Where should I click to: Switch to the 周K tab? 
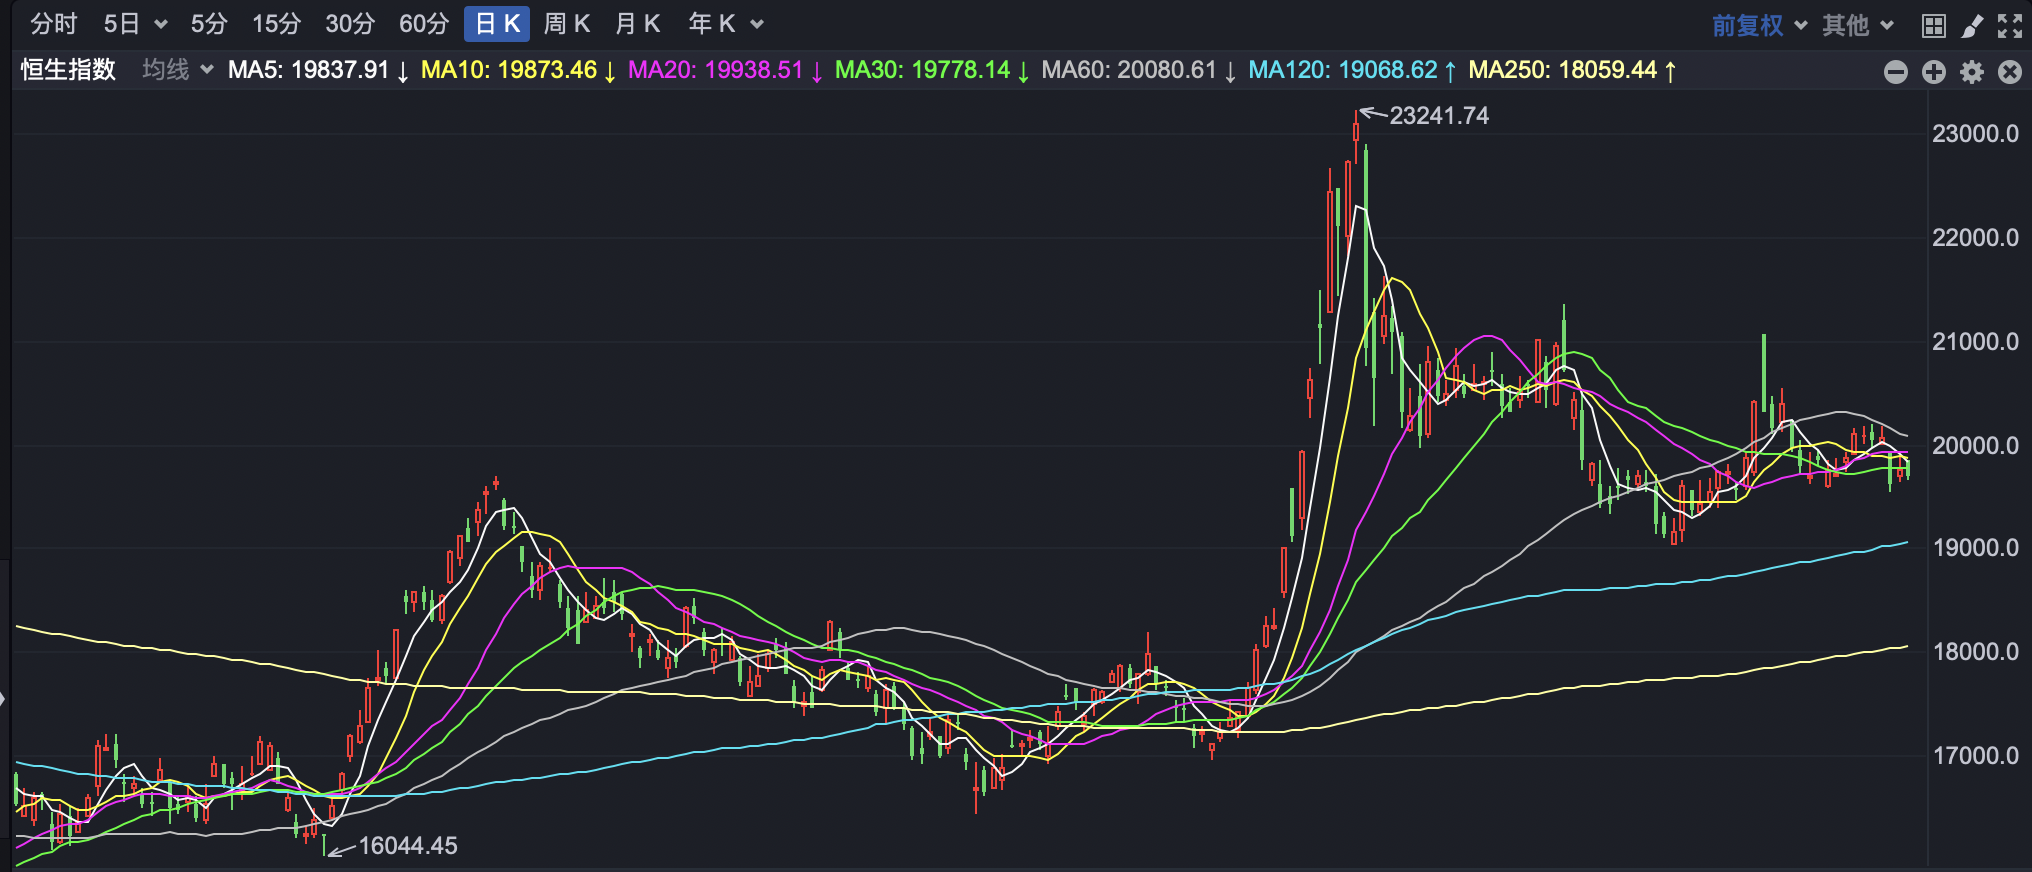click(x=567, y=24)
